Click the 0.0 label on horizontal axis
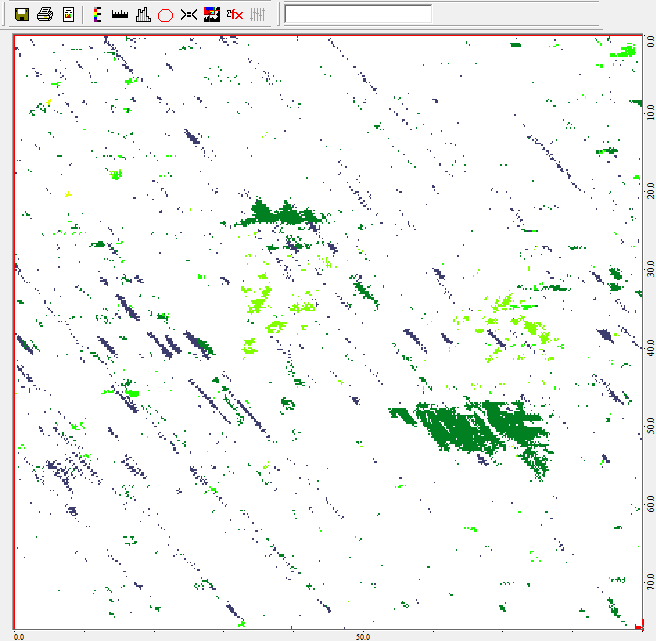The height and width of the screenshot is (641, 656). 19,635
